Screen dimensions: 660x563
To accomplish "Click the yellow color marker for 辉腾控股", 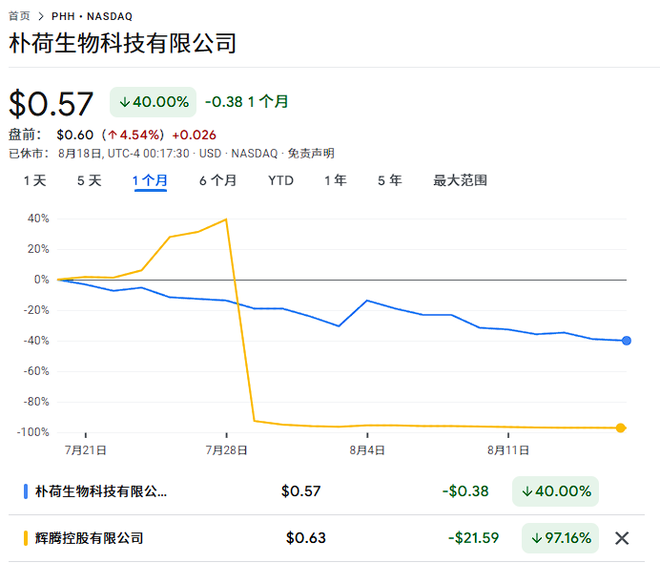I will [25, 538].
